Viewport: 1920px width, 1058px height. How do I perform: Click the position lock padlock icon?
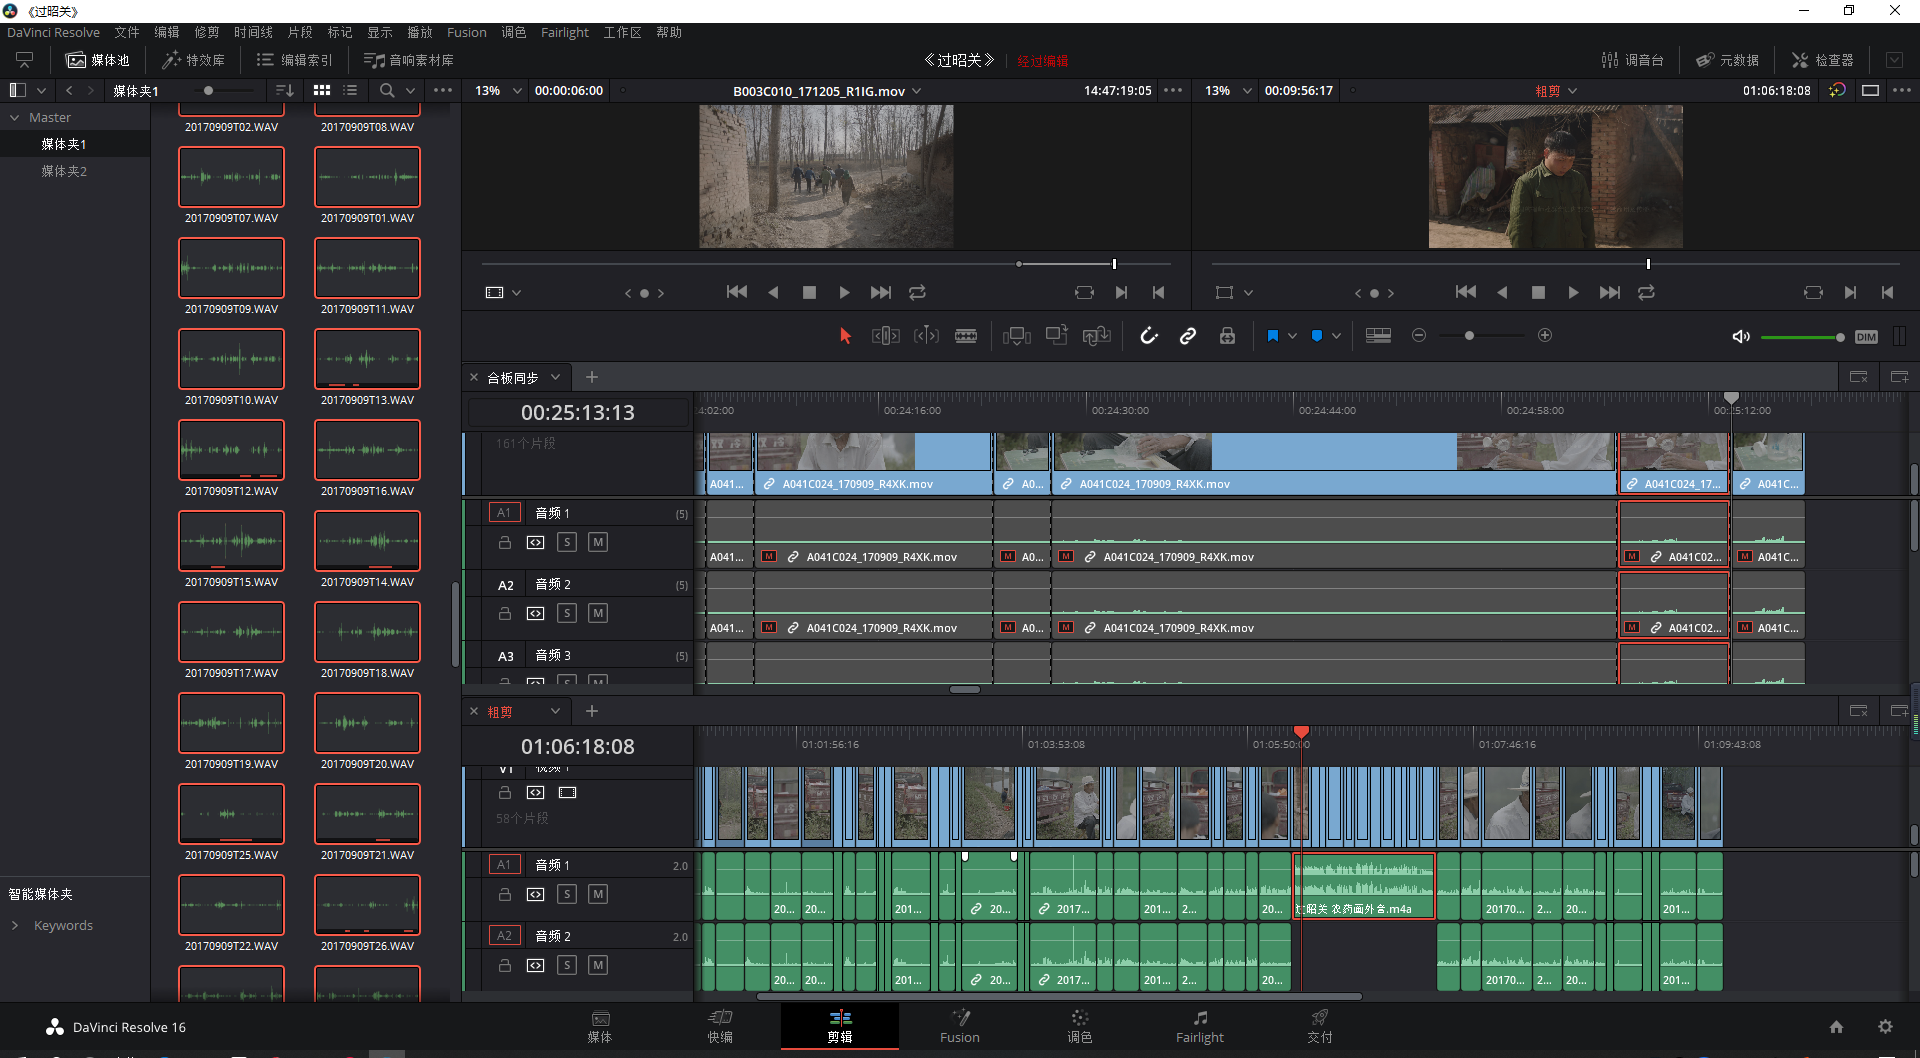coord(1227,336)
